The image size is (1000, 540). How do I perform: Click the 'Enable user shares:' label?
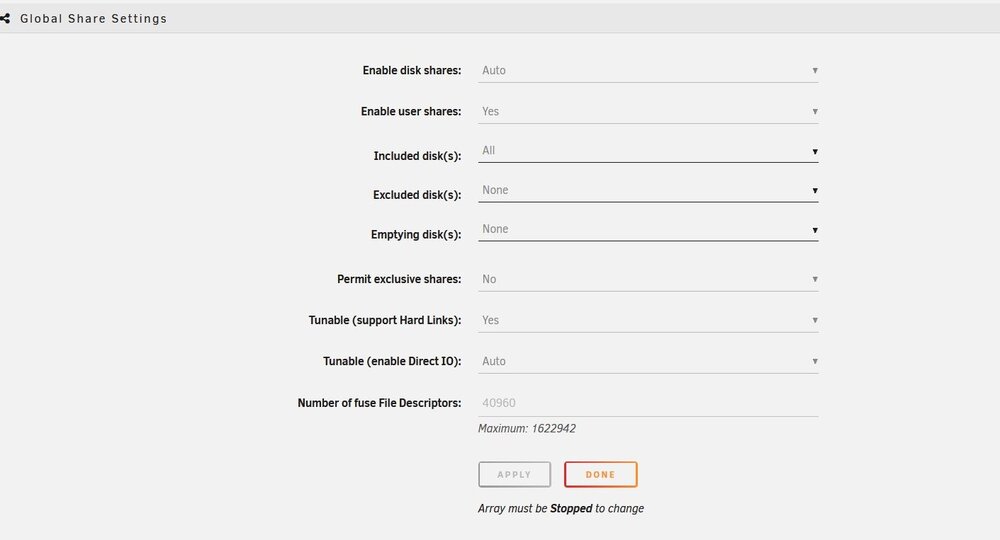(411, 111)
